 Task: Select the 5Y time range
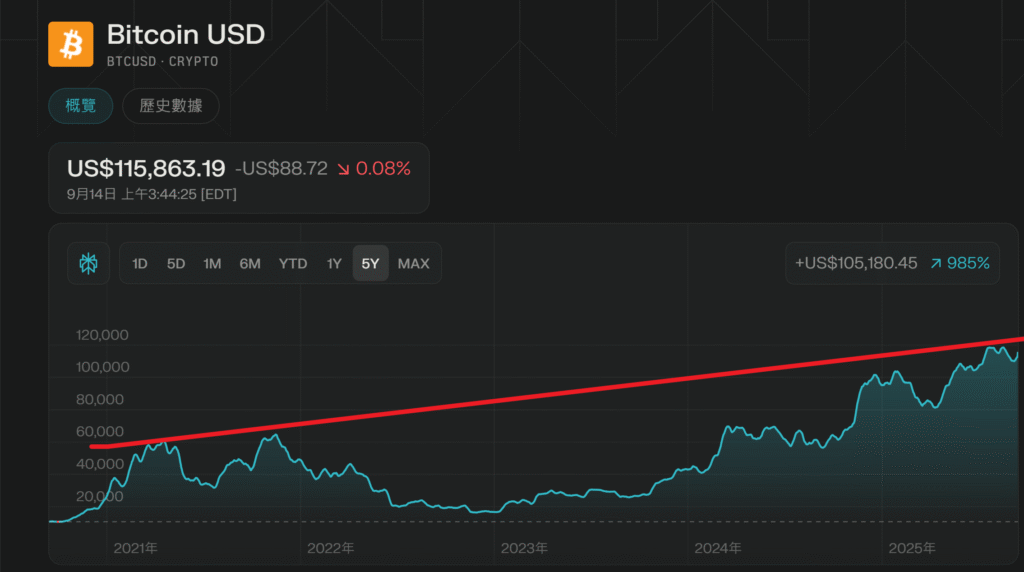coord(370,264)
